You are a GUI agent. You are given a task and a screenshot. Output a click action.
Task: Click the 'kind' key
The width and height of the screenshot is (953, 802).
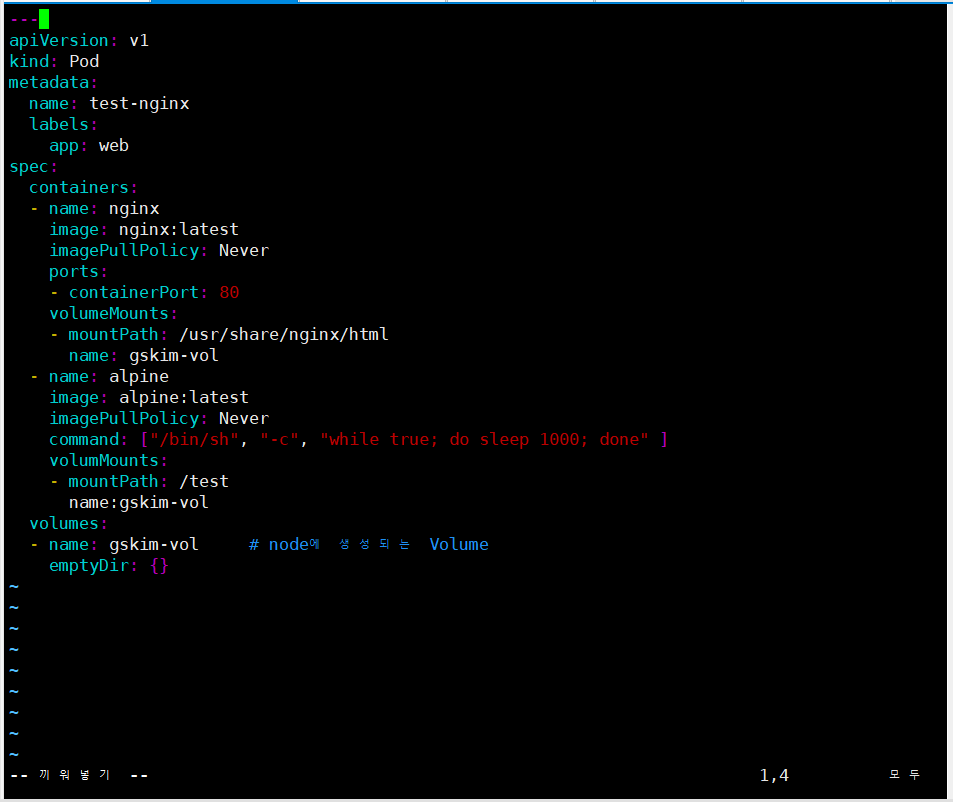pyautogui.click(x=29, y=61)
